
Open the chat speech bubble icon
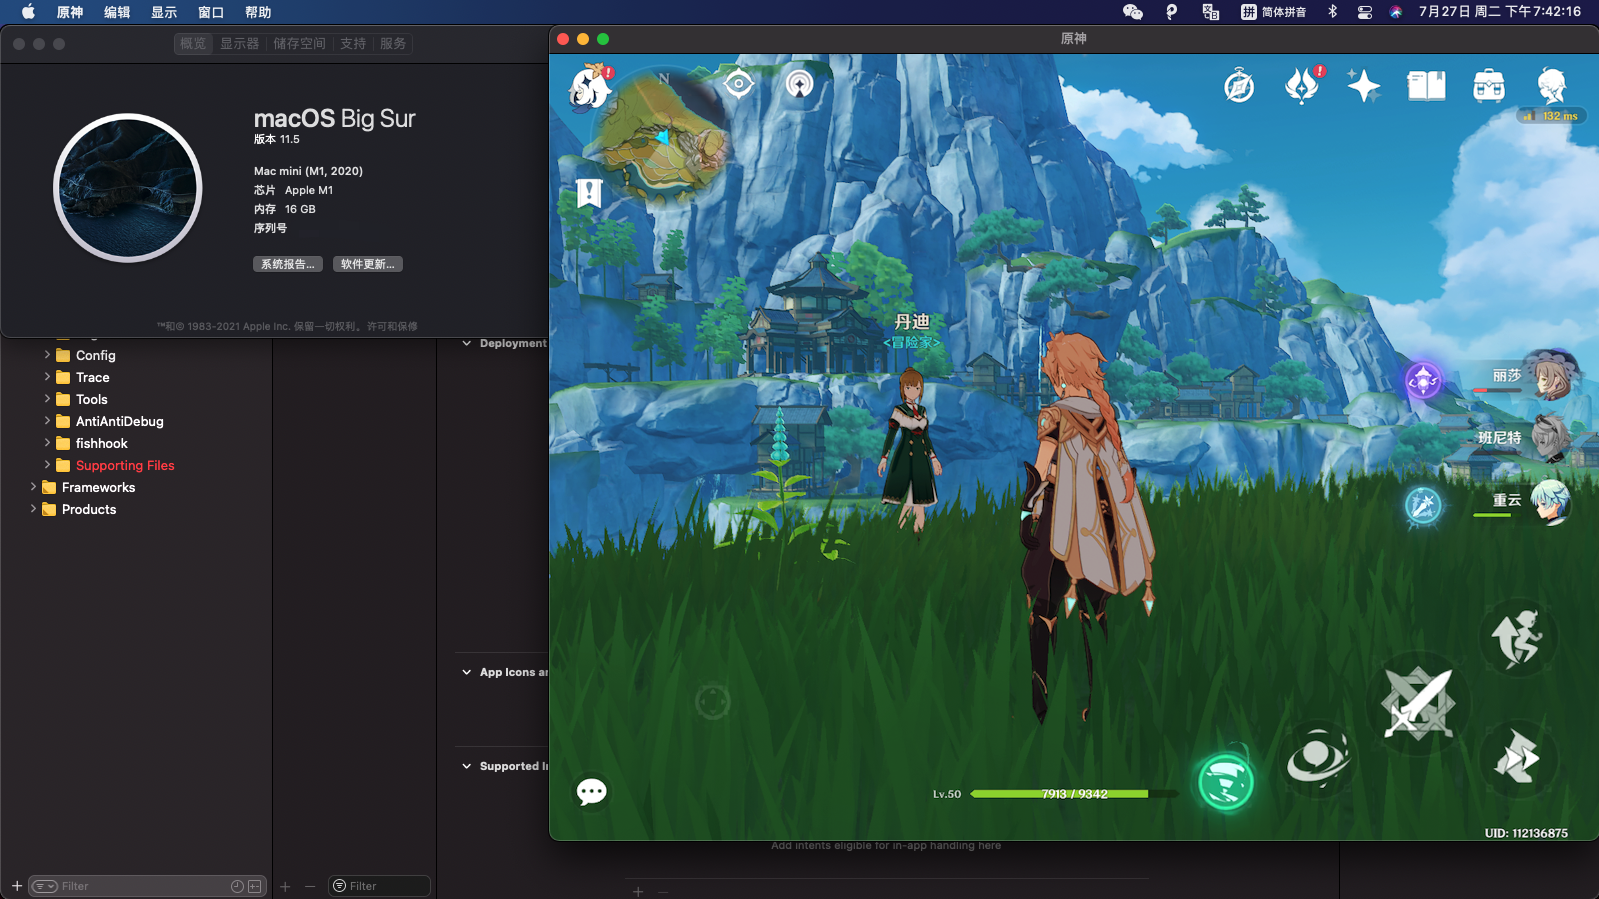[591, 792]
